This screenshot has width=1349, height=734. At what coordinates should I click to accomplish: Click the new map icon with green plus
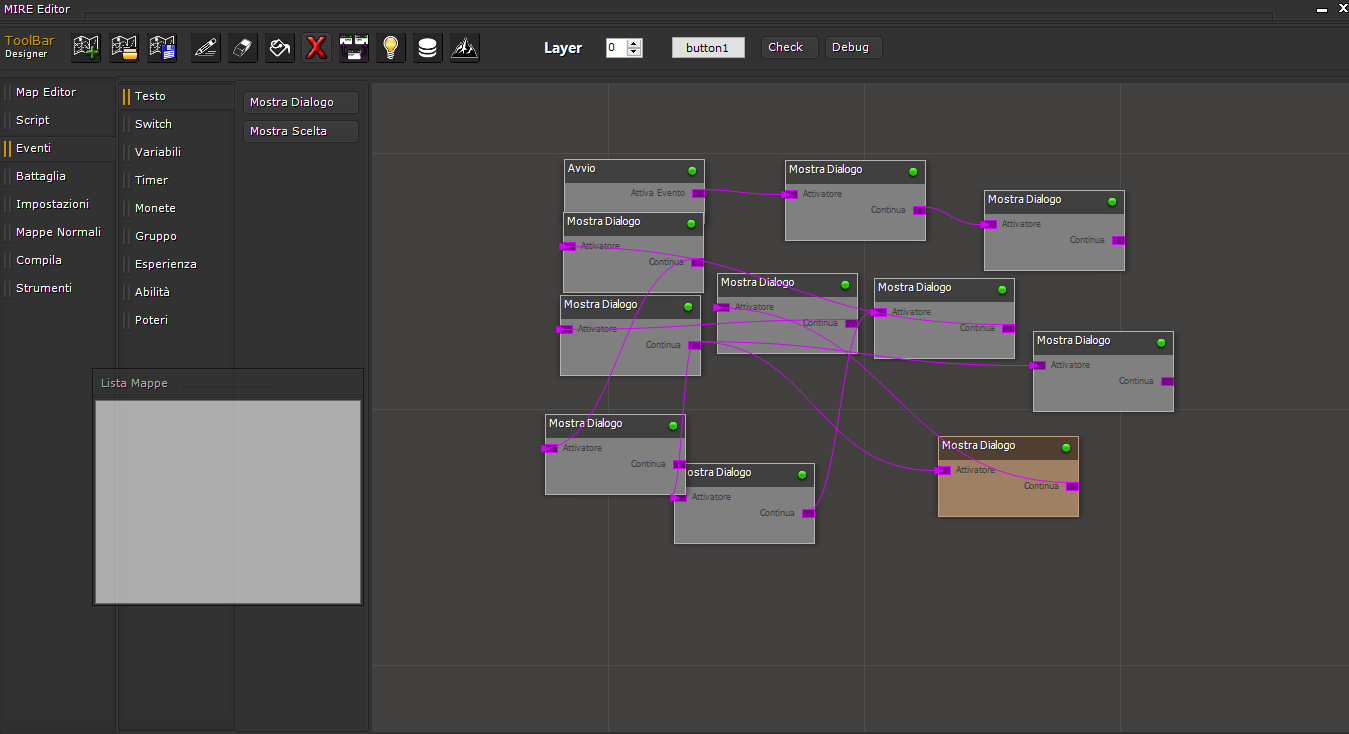pyautogui.click(x=87, y=47)
